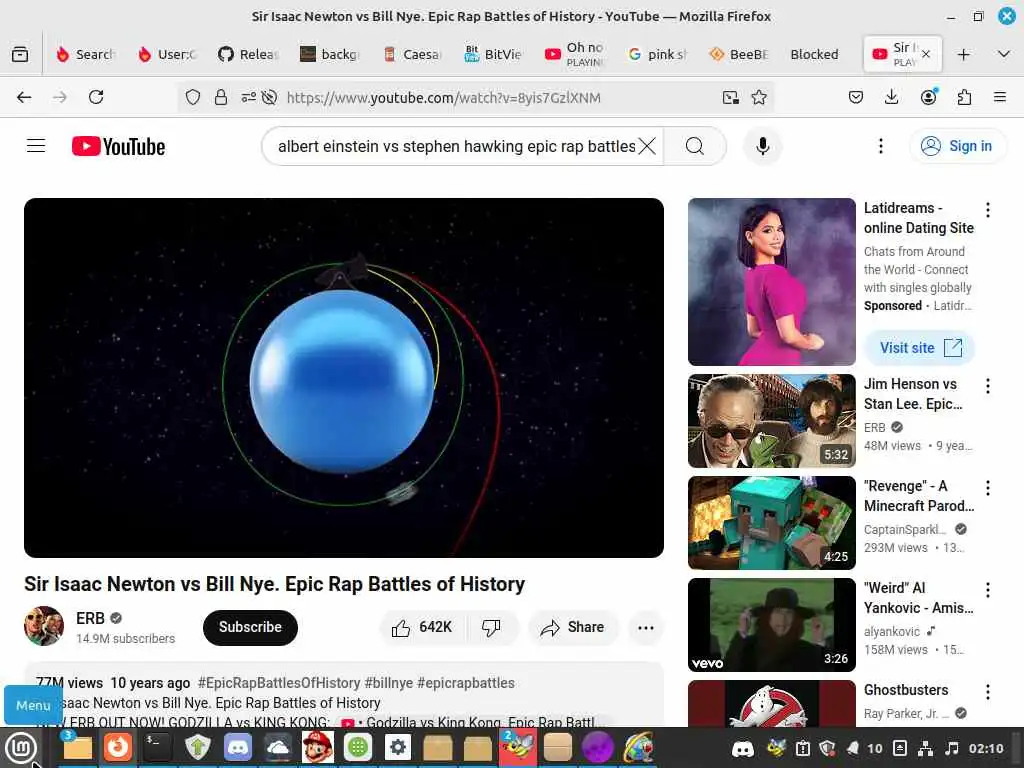Image resolution: width=1024 pixels, height=768 pixels.
Task: Clear the YouTube search query
Action: (647, 146)
